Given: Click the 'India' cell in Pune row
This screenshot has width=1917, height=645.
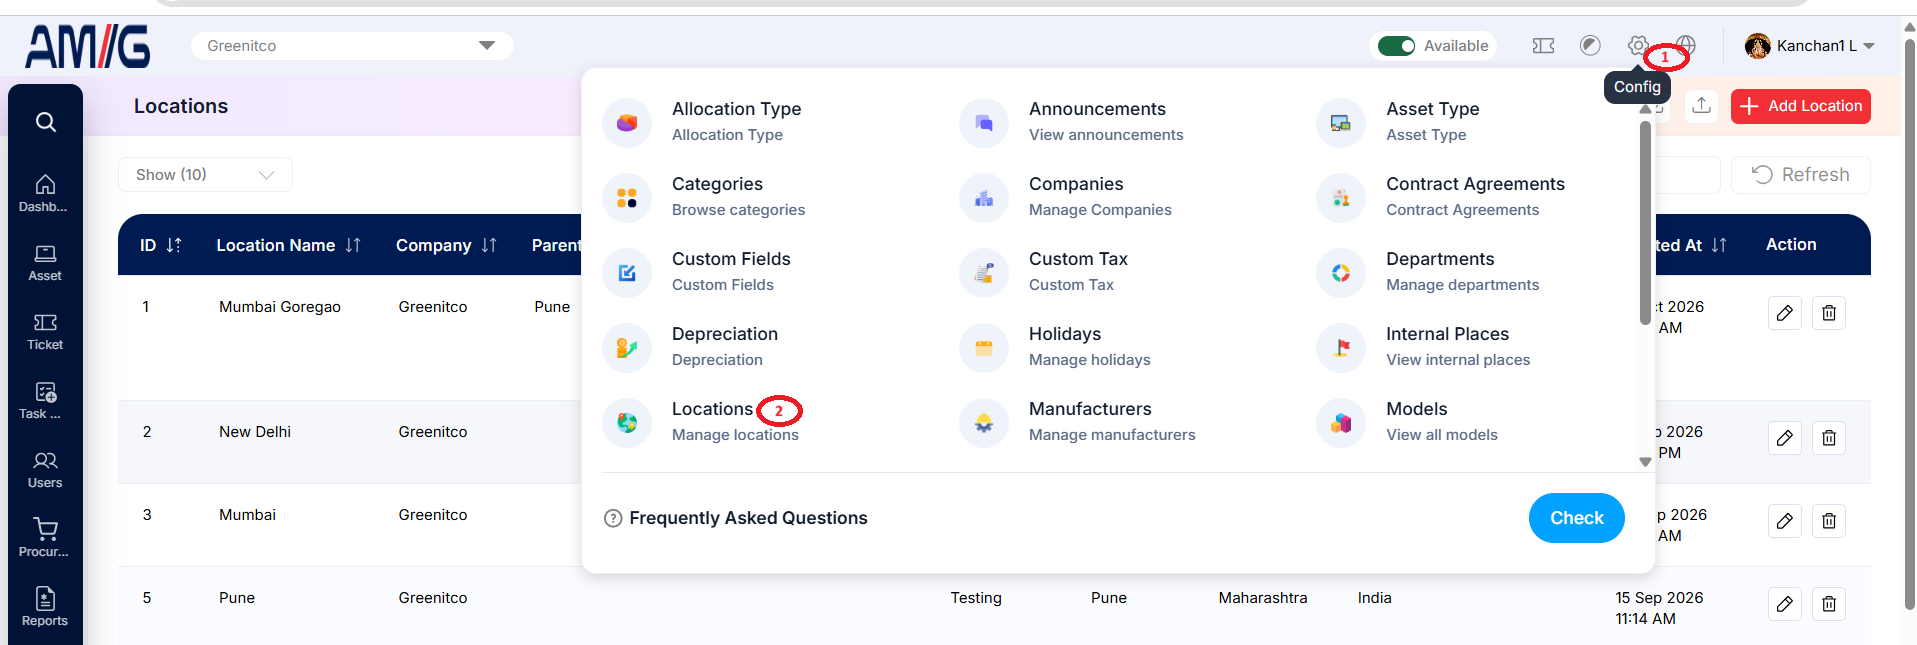Looking at the screenshot, I should point(1374,598).
